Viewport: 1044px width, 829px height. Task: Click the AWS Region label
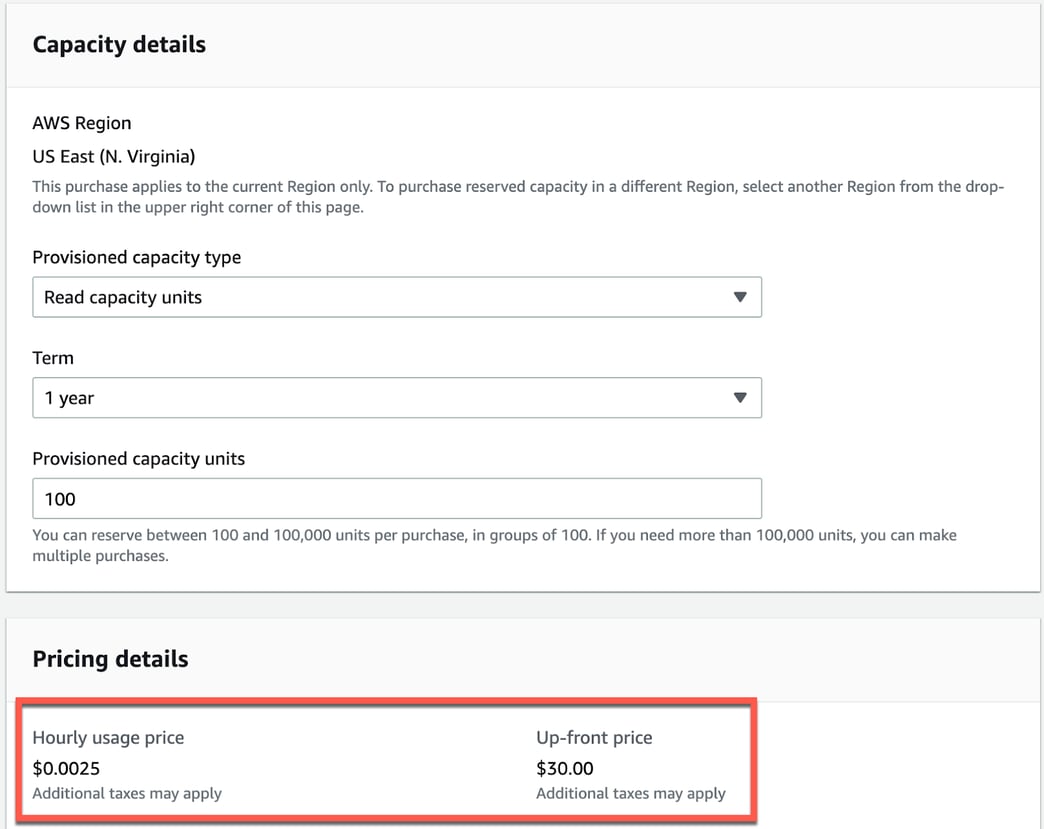click(x=81, y=122)
